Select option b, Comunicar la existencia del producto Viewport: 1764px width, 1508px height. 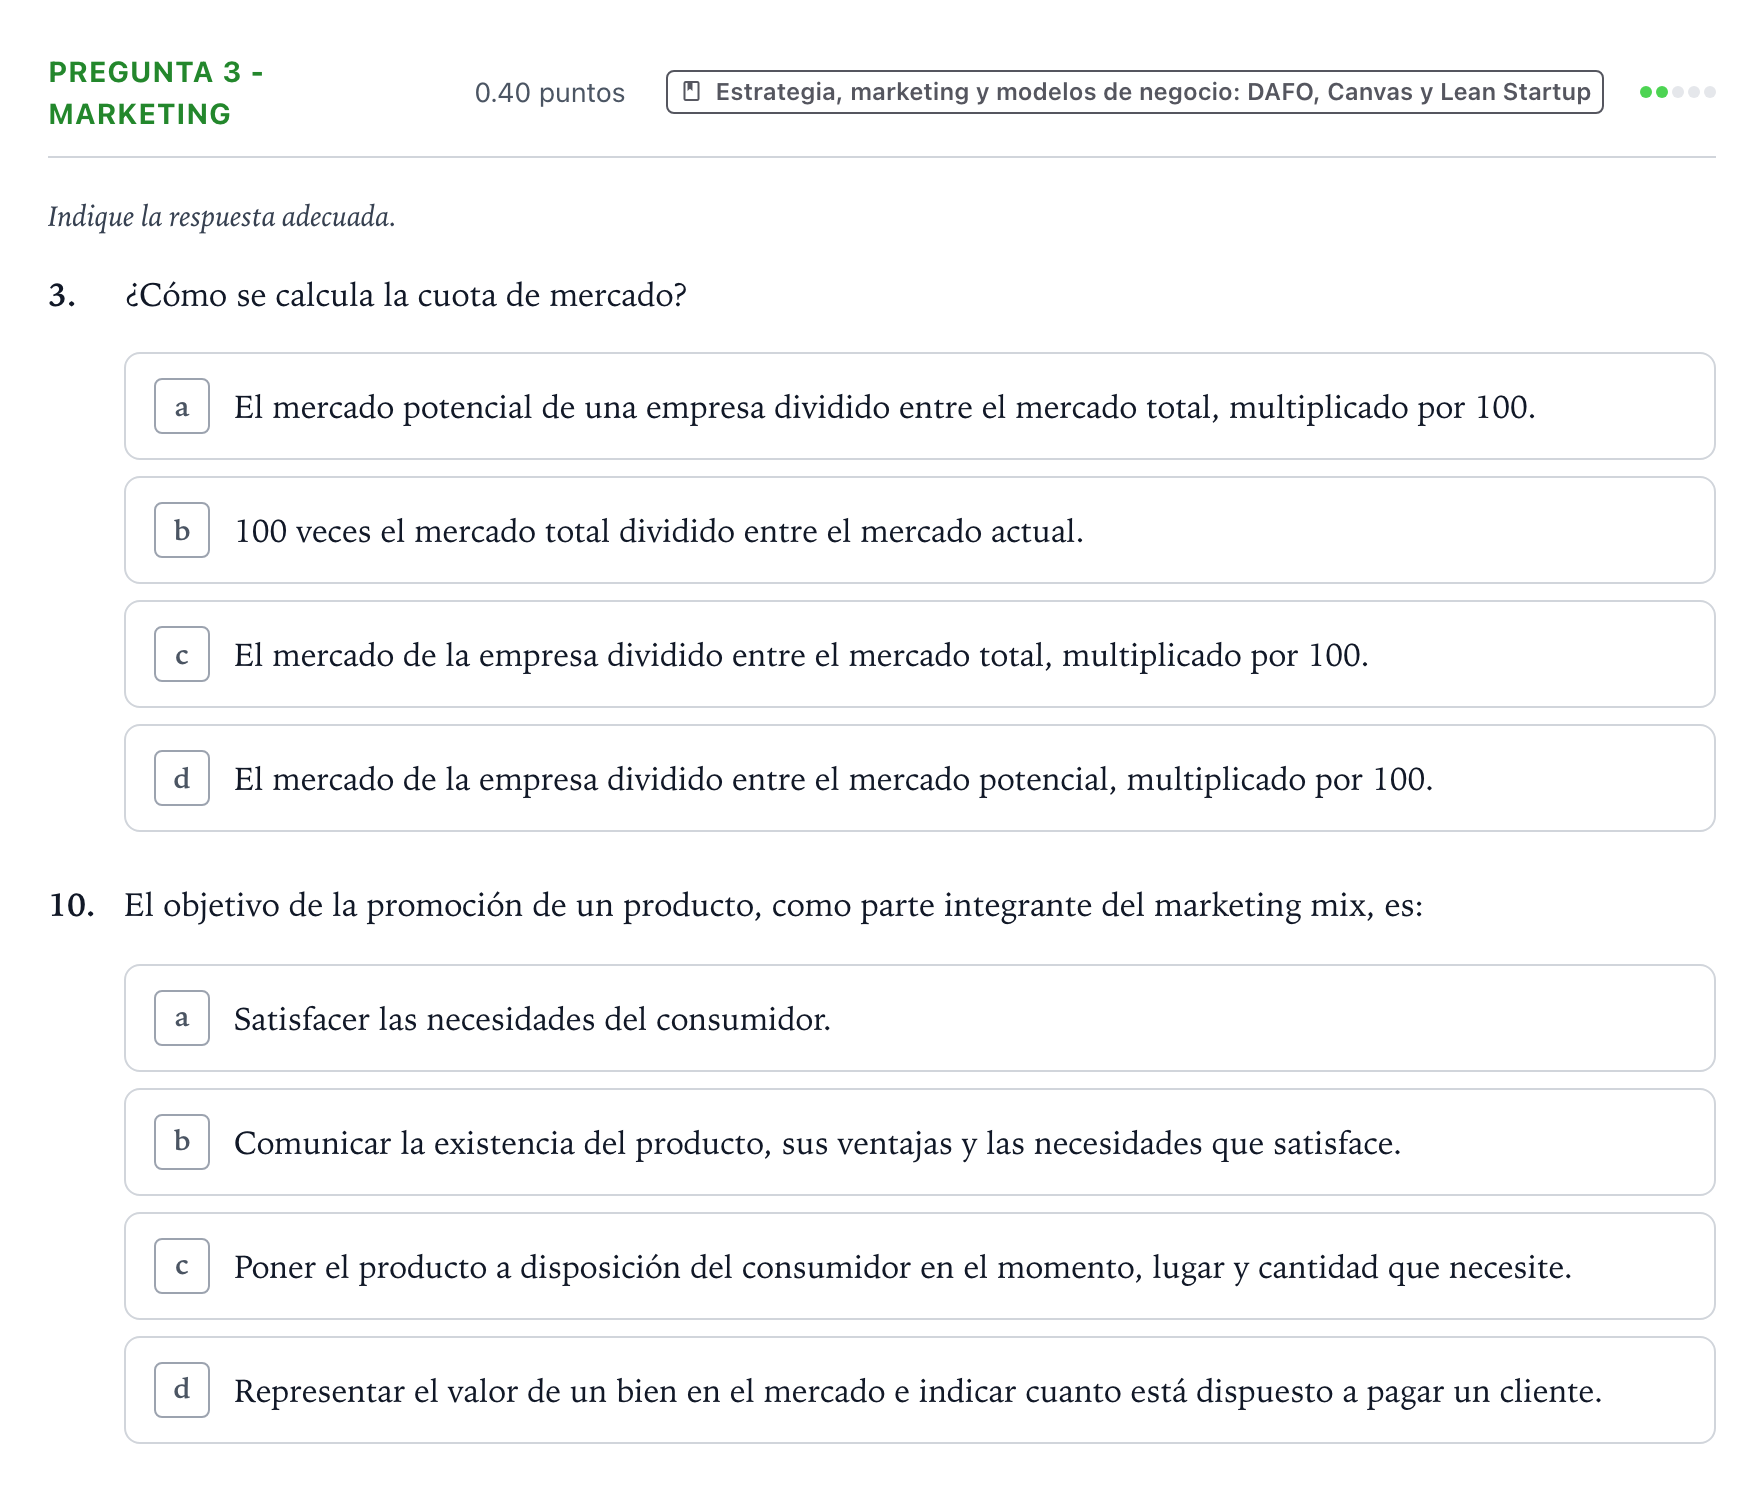[x=919, y=1142]
